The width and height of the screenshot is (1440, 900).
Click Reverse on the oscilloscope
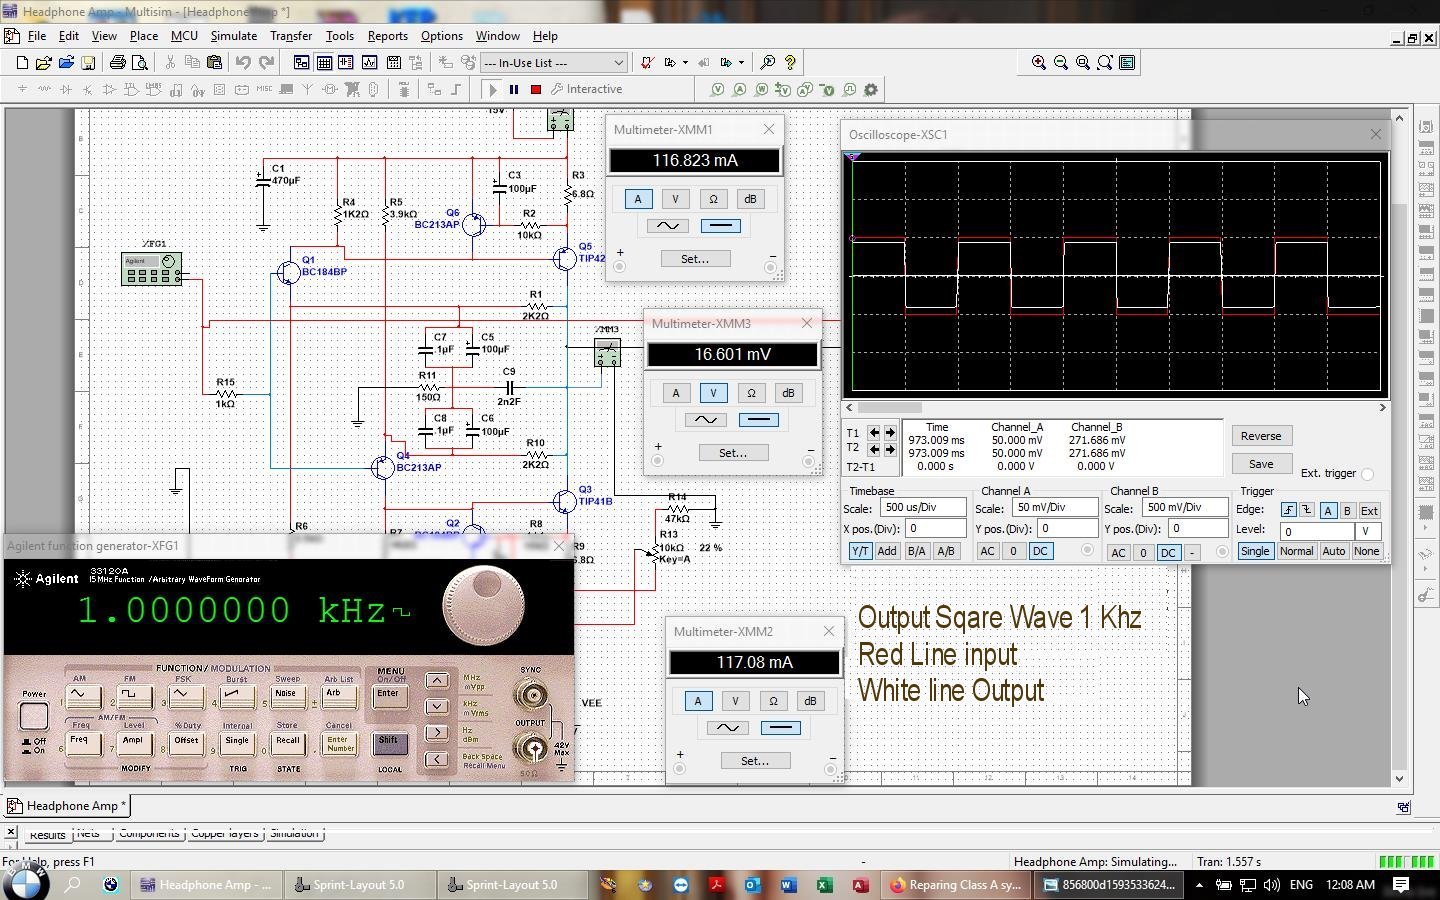coord(1261,436)
